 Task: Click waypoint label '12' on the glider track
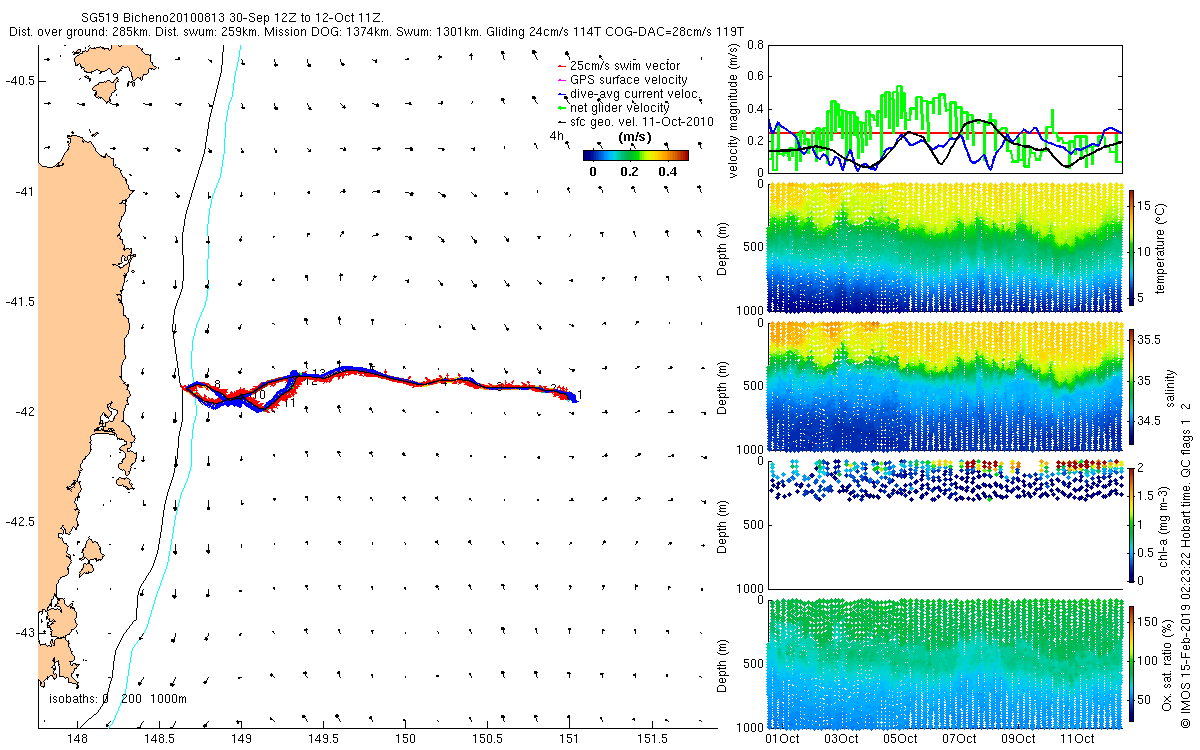311,381
